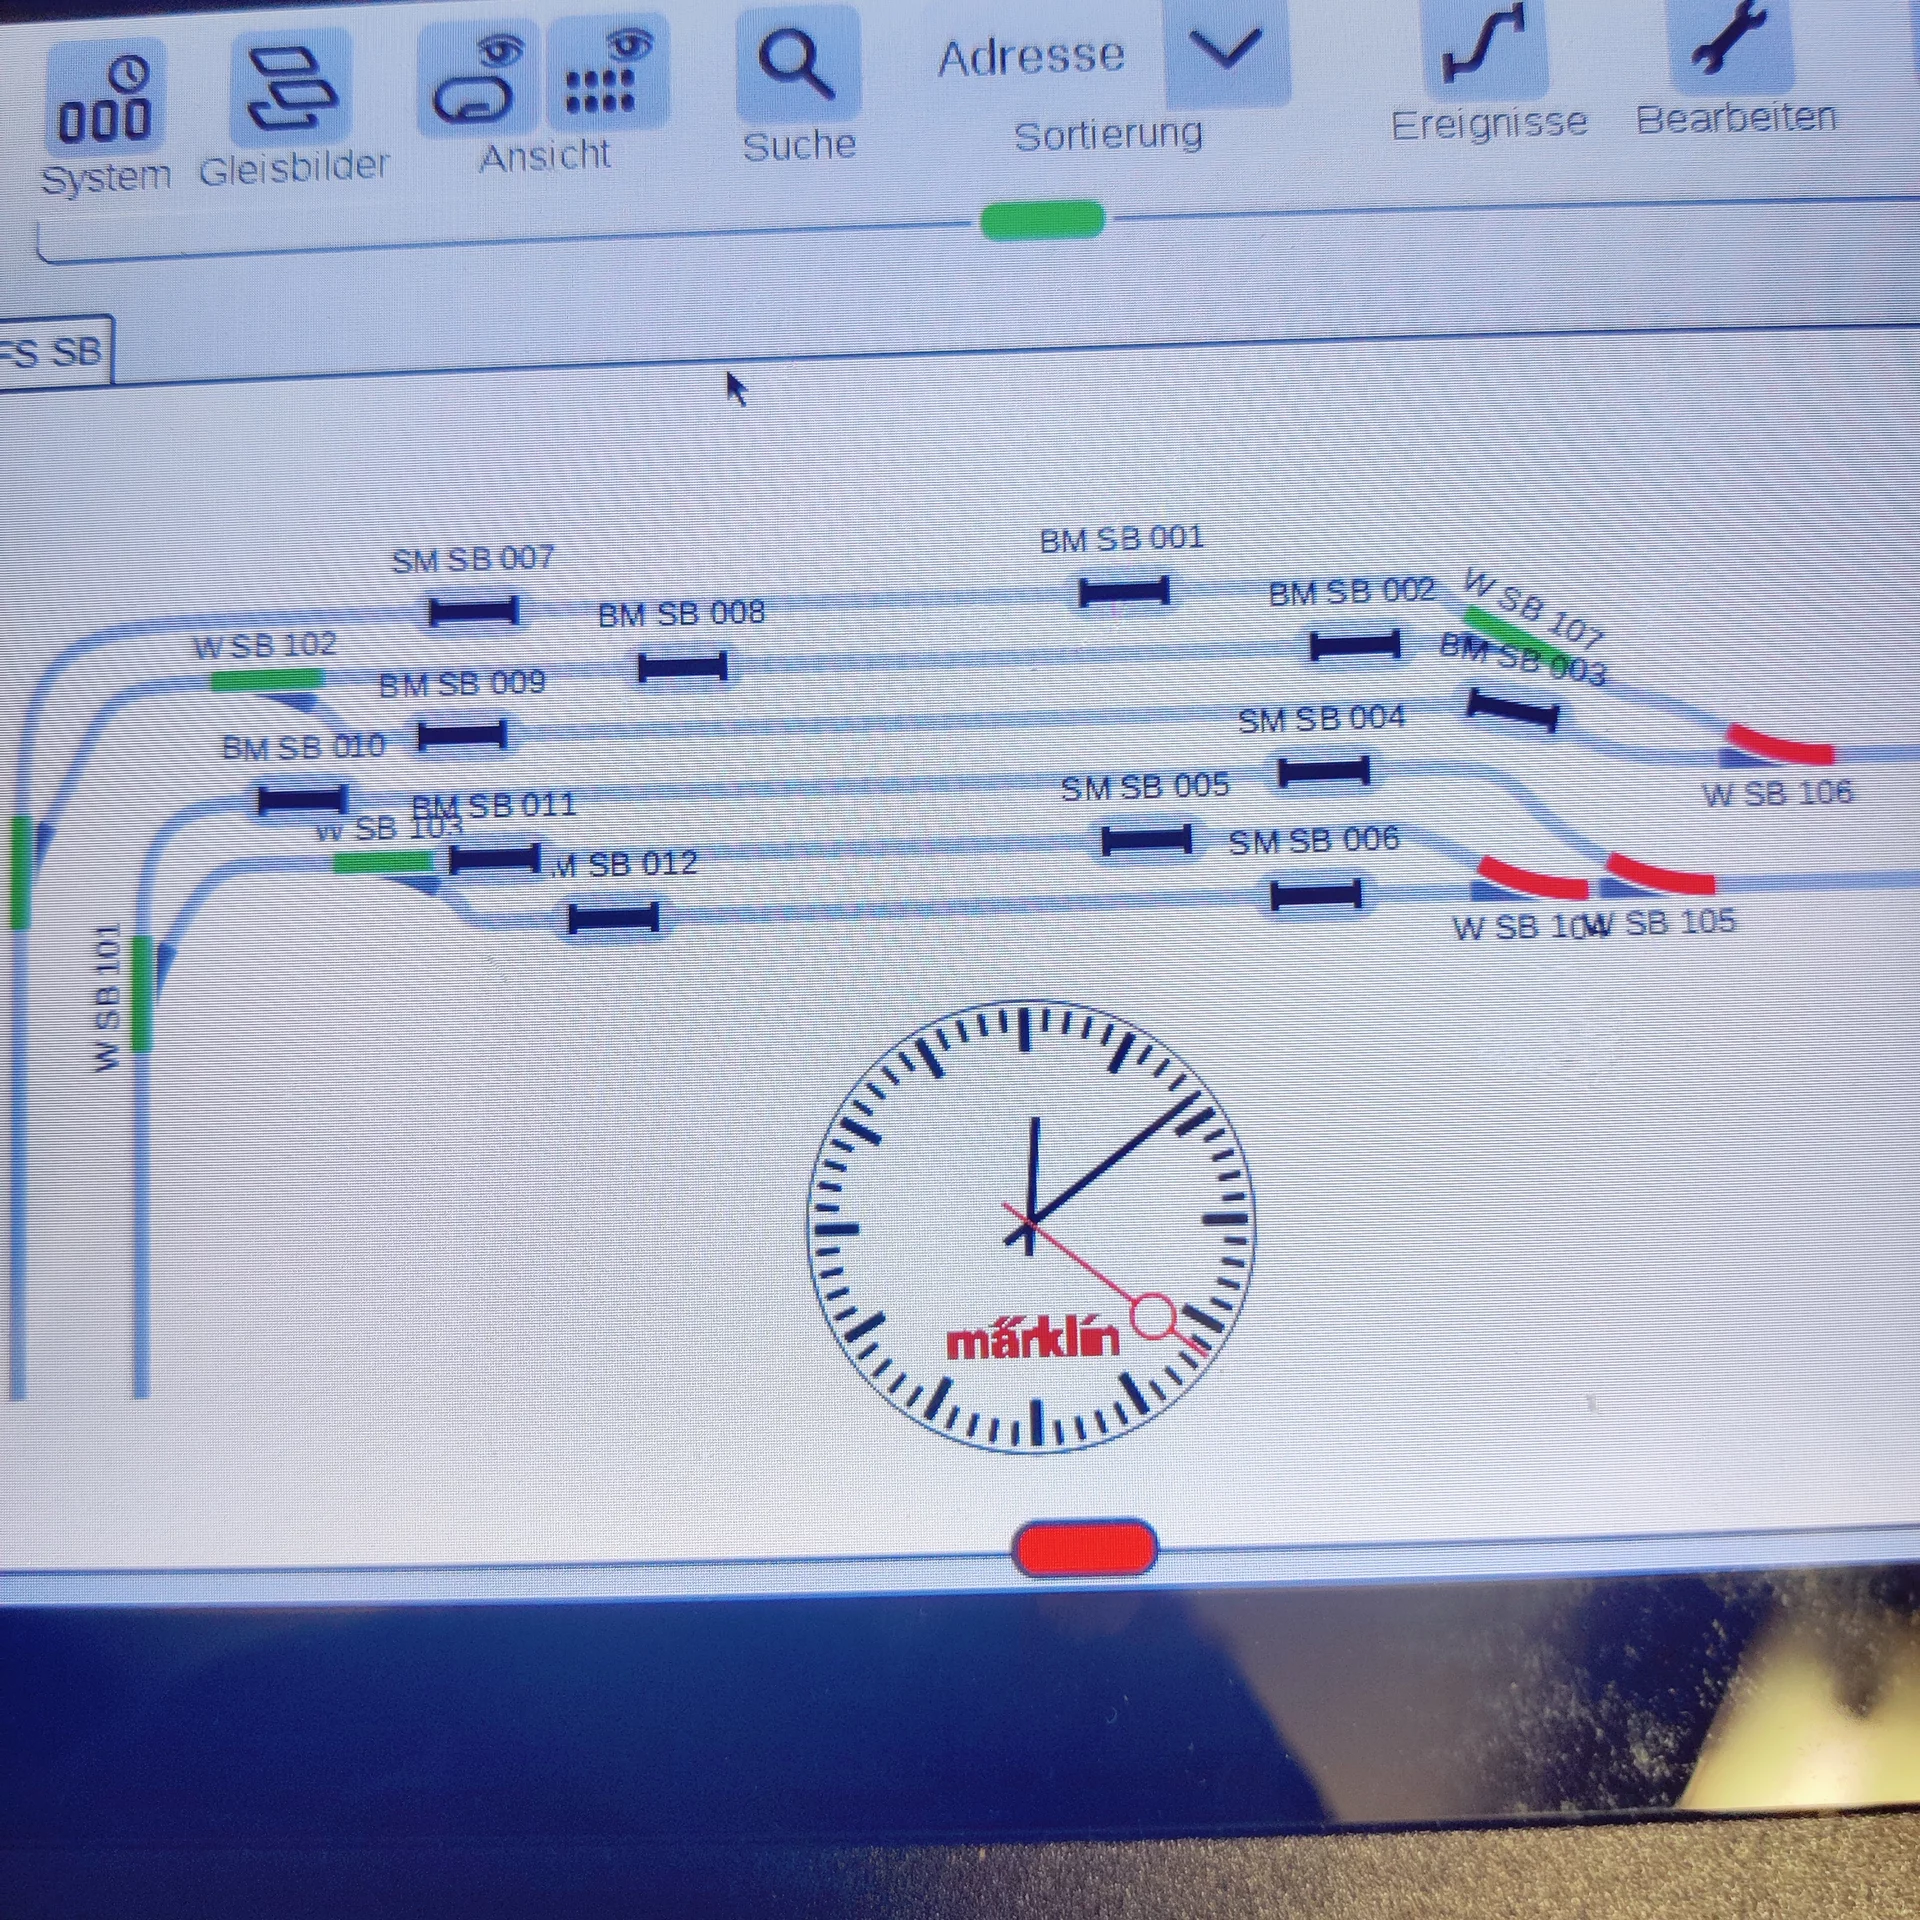Click contact SM SB 007 symbol
1920x1920 pixels.
pyautogui.click(x=473, y=611)
